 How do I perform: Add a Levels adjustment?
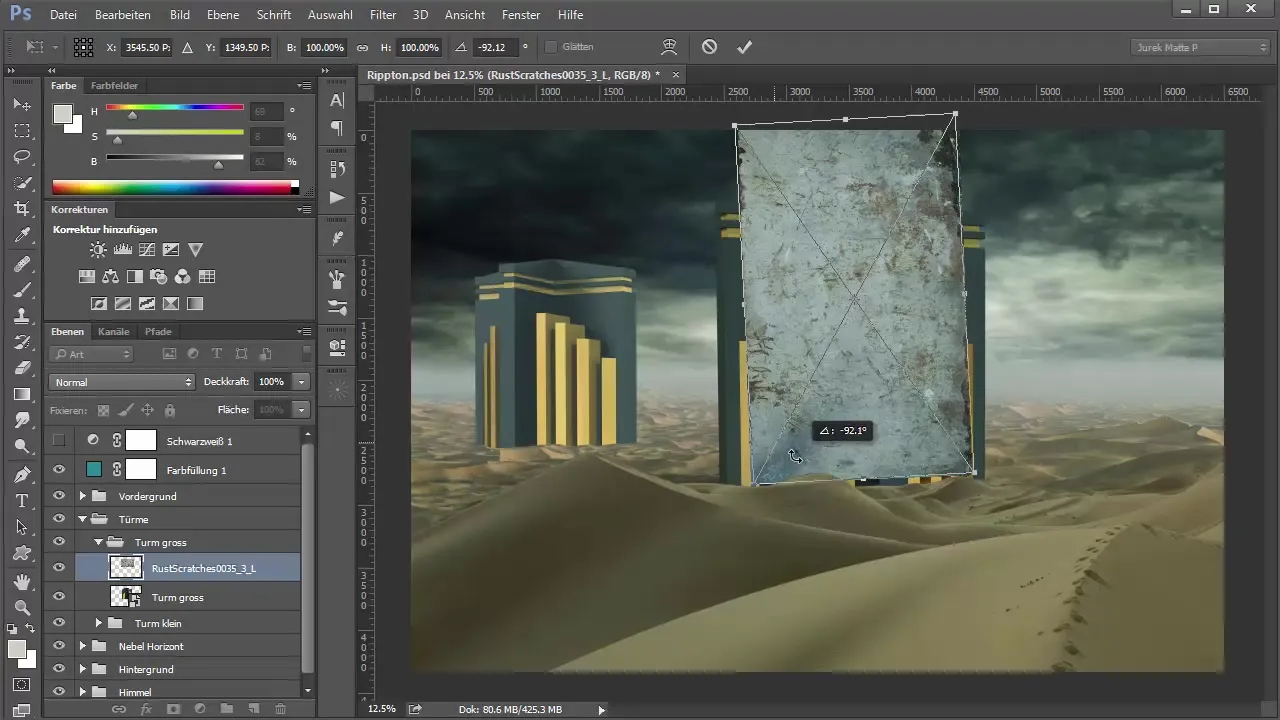[123, 250]
